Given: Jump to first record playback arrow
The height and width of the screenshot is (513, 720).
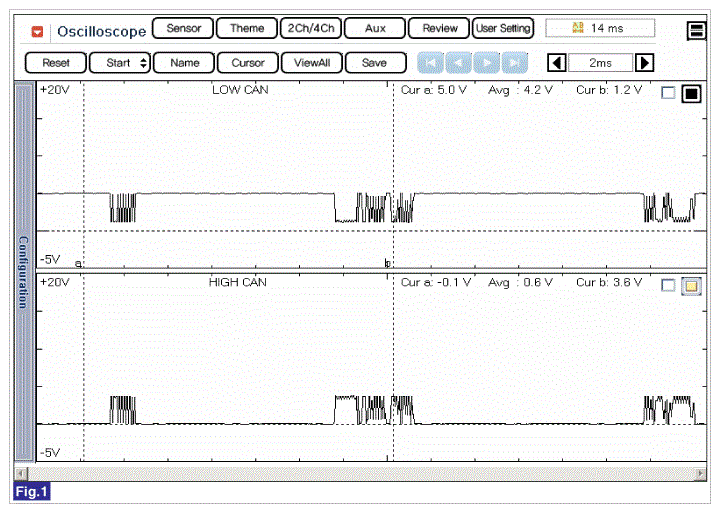Looking at the screenshot, I should click(x=431, y=63).
